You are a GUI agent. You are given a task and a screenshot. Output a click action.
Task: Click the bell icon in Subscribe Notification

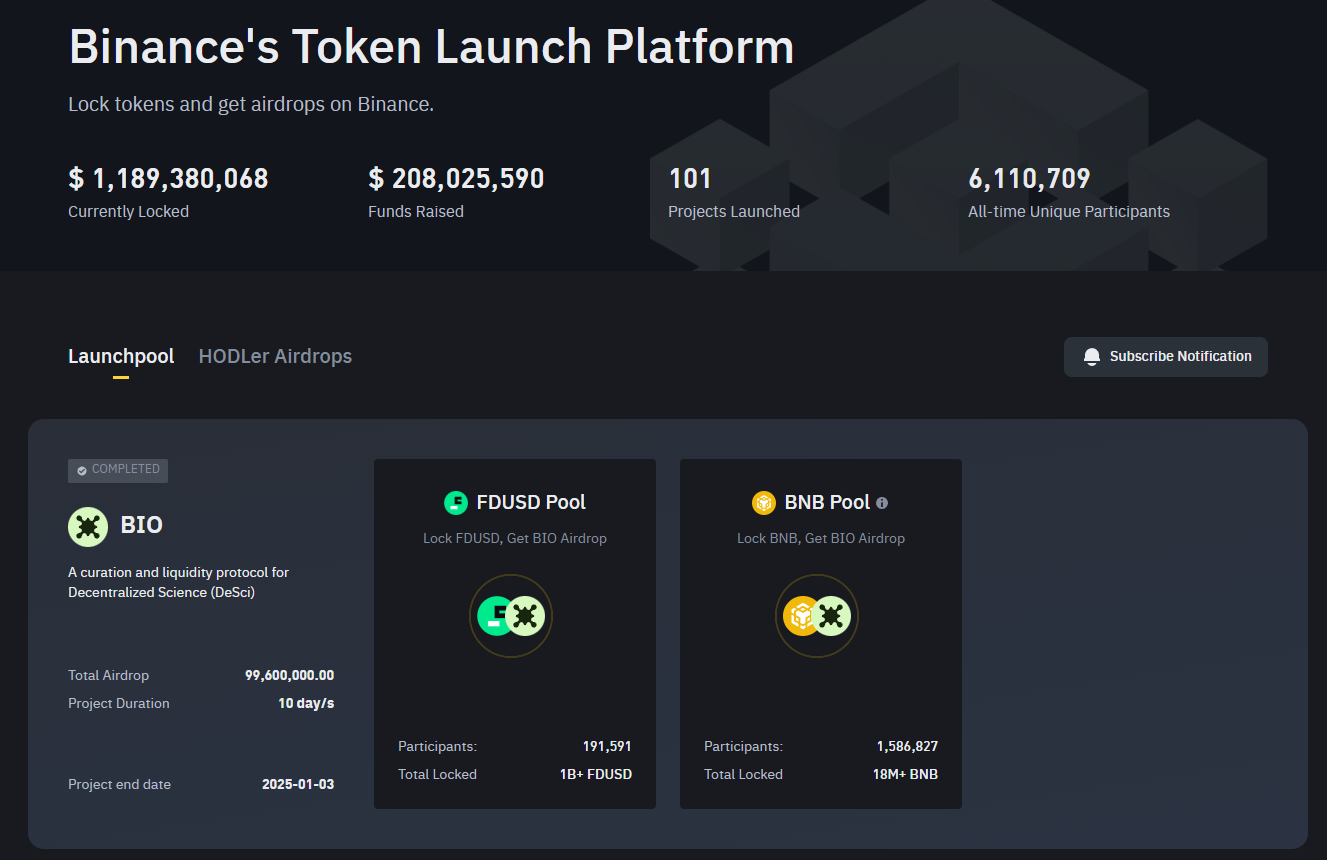1092,357
